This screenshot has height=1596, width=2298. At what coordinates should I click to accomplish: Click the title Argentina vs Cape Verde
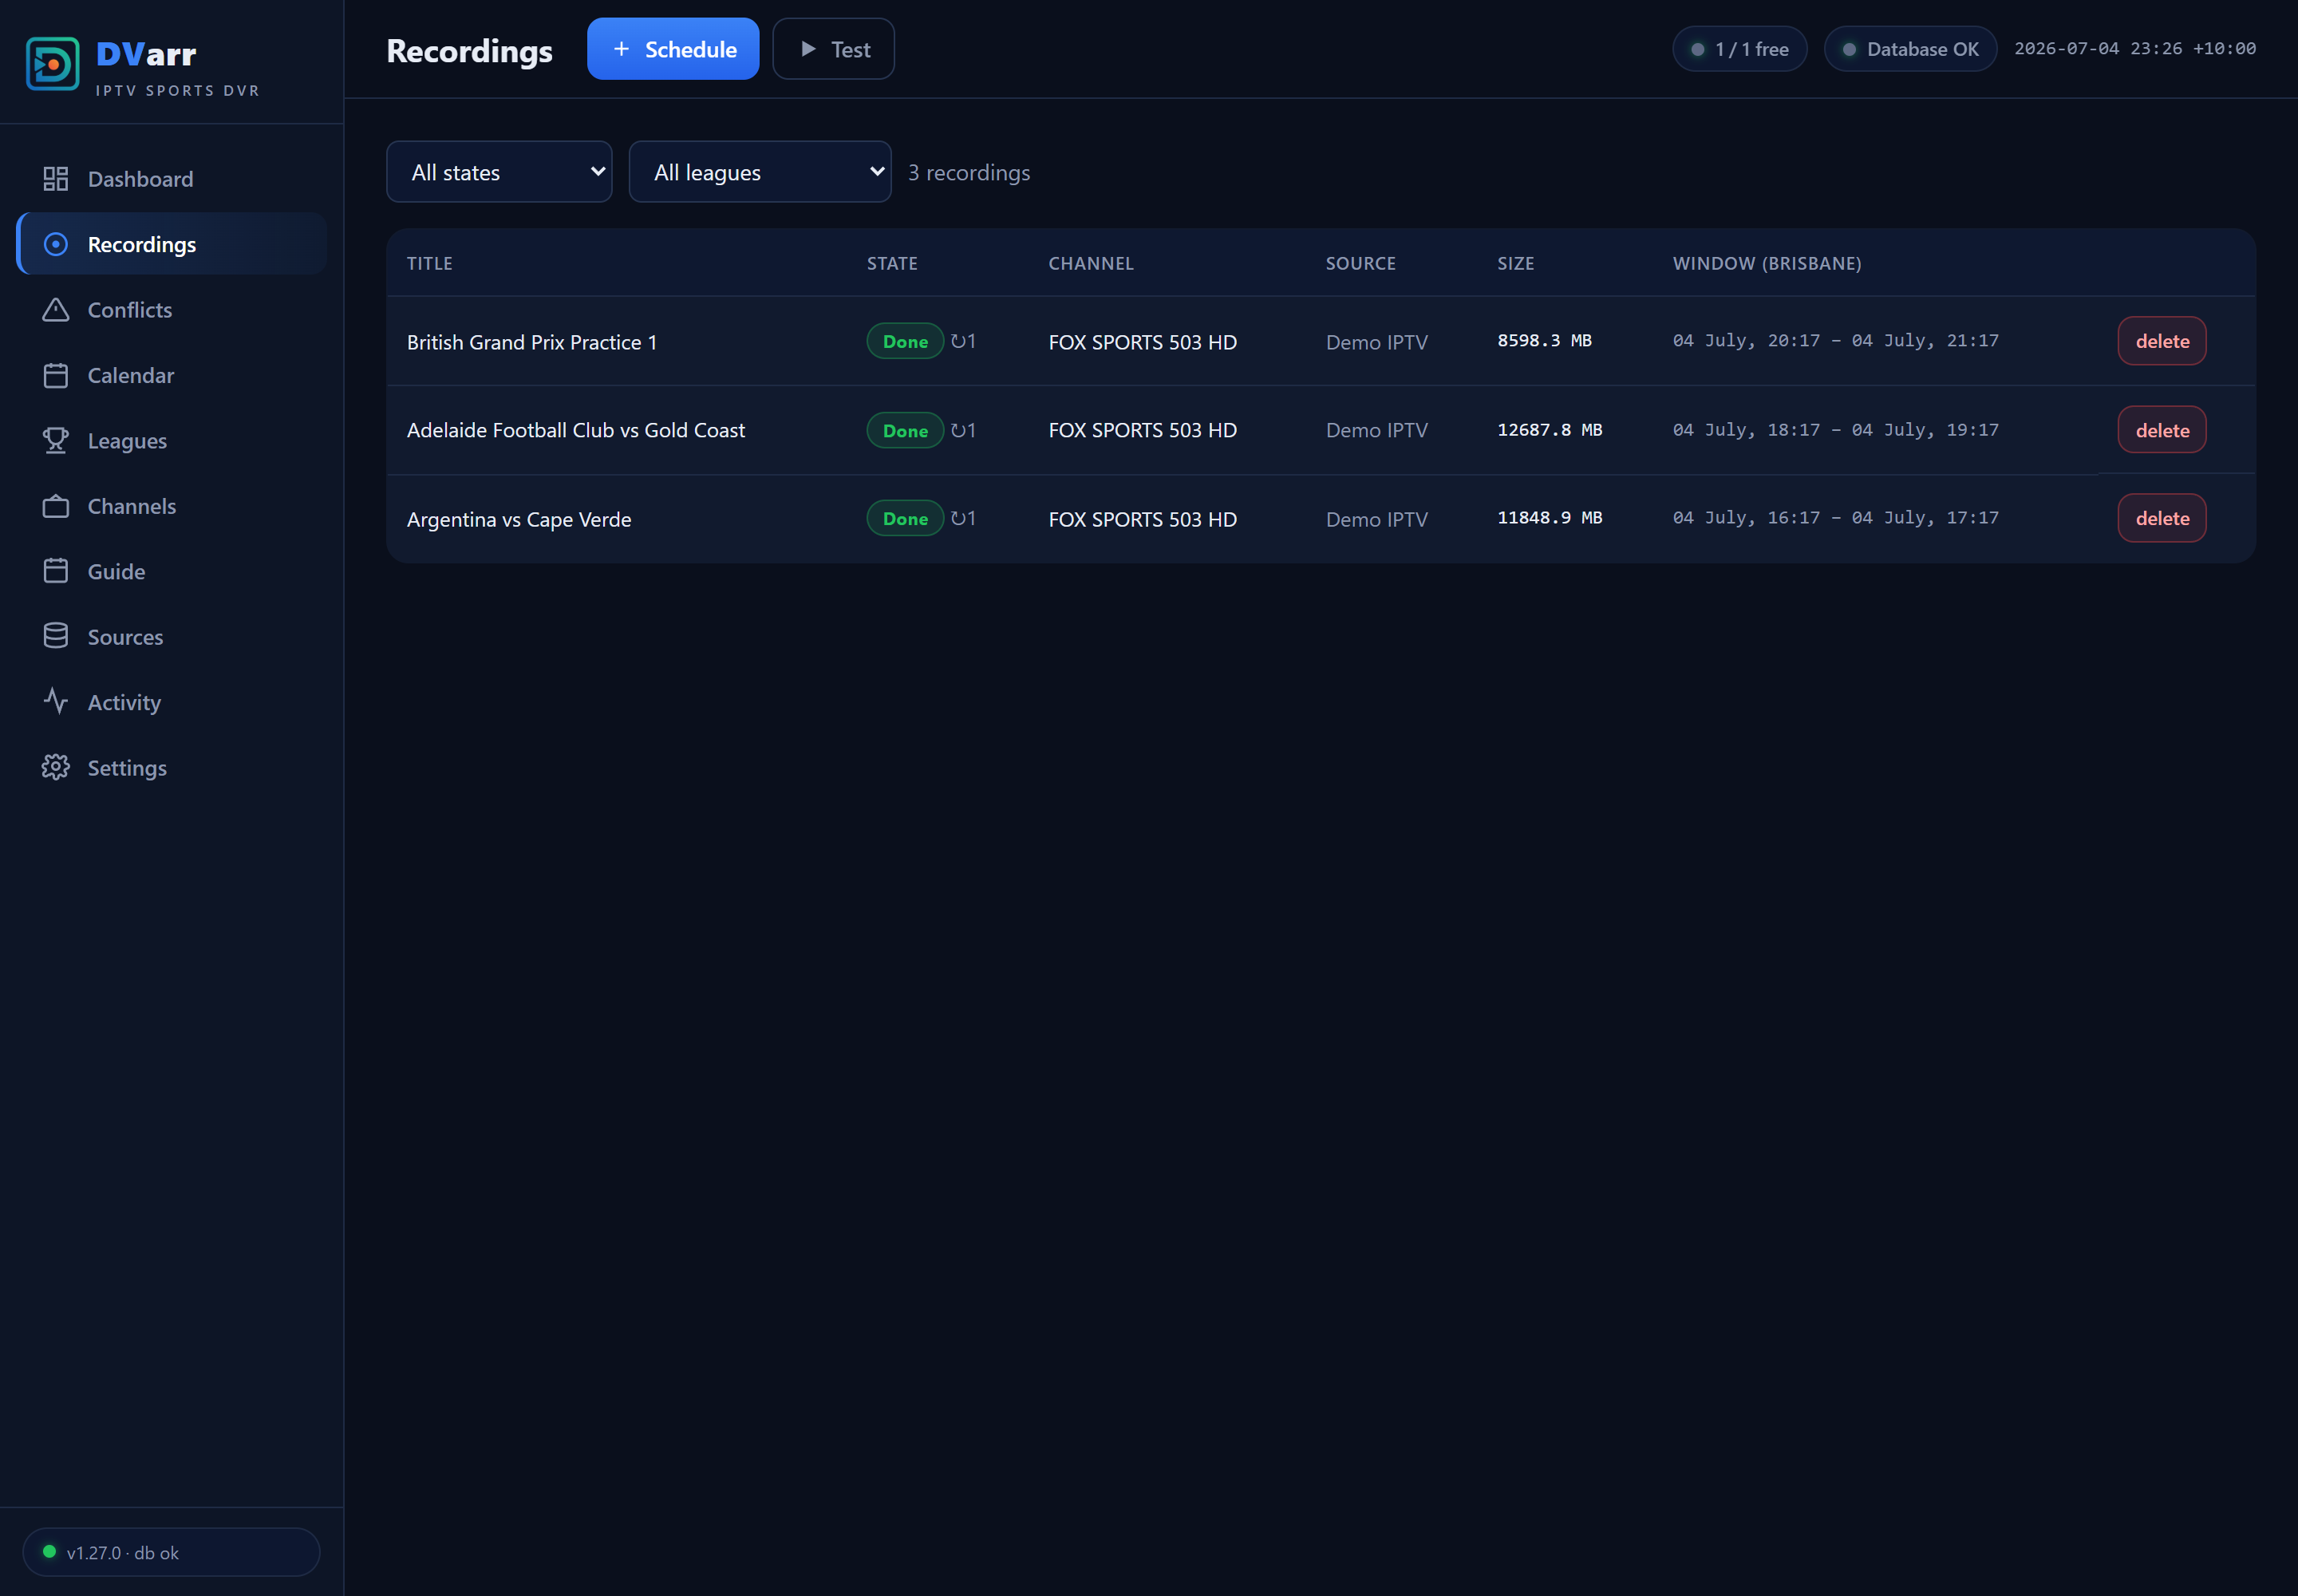pos(519,519)
